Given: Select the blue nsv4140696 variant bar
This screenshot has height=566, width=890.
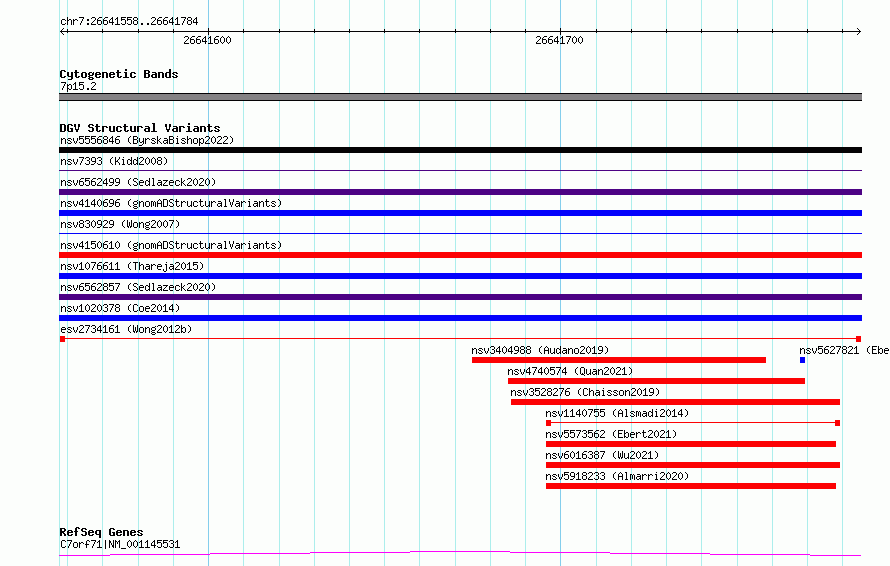Looking at the screenshot, I should [460, 213].
